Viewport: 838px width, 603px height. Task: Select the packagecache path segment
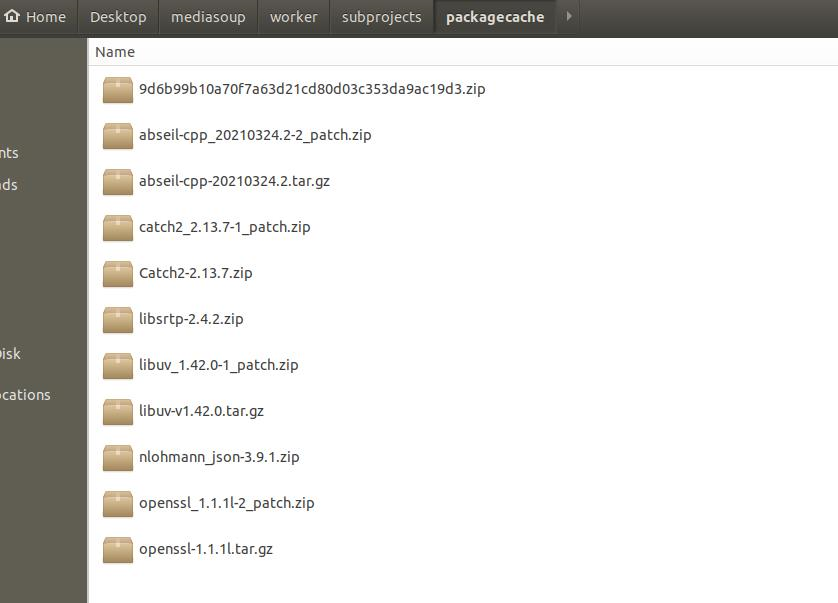click(495, 17)
